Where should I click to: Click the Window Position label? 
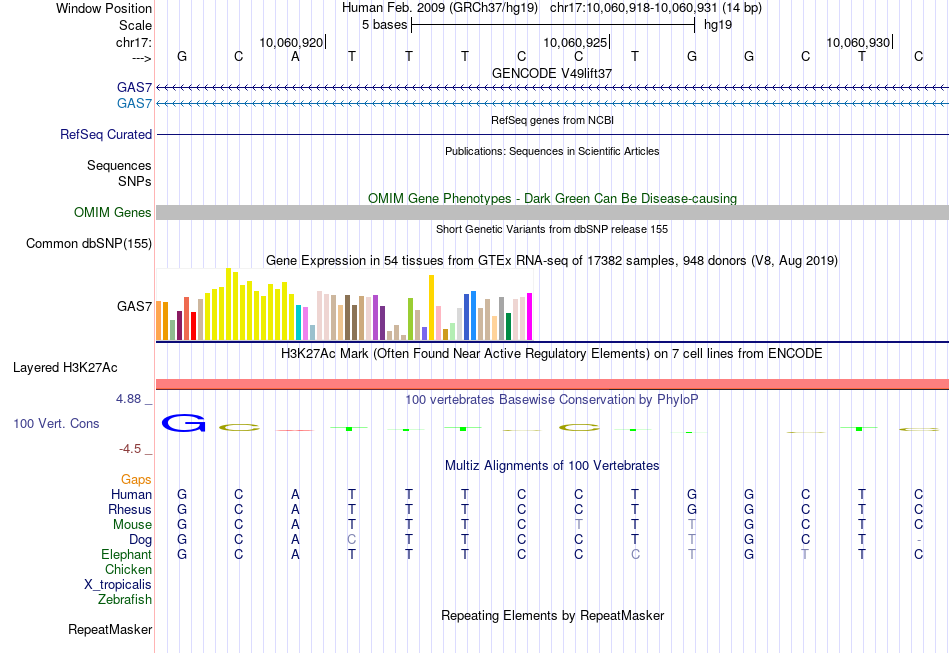tap(104, 8)
